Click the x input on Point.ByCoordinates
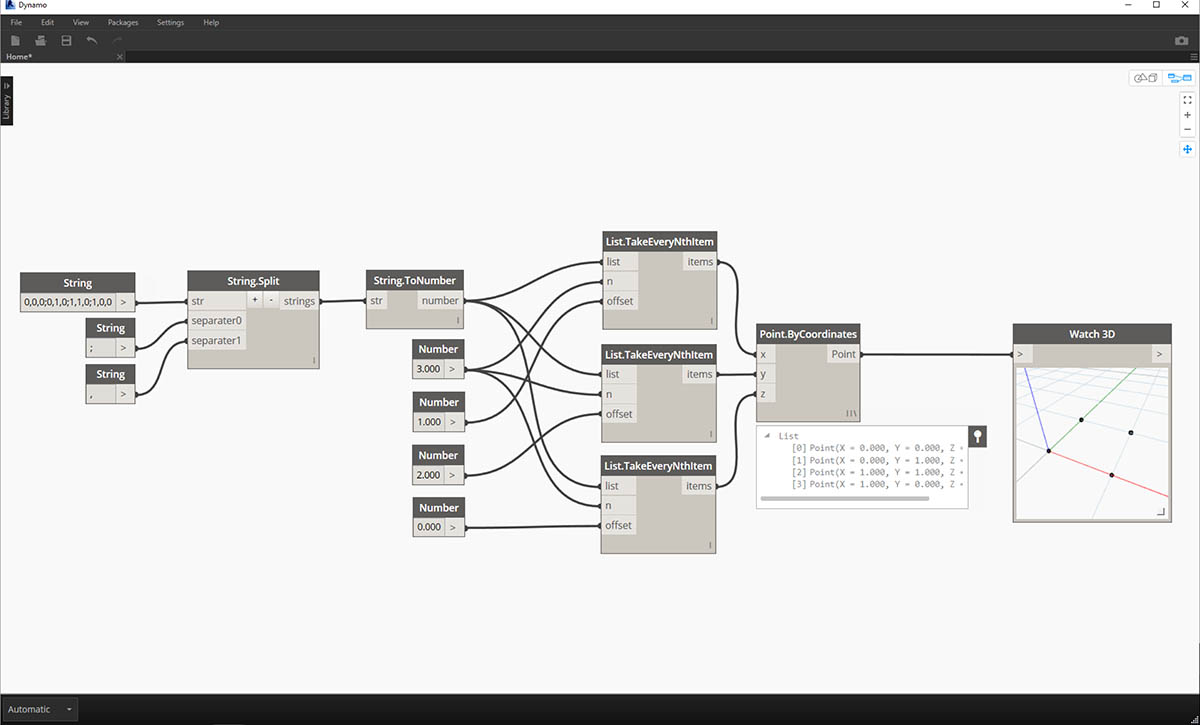The height and width of the screenshot is (725, 1200). tap(764, 354)
